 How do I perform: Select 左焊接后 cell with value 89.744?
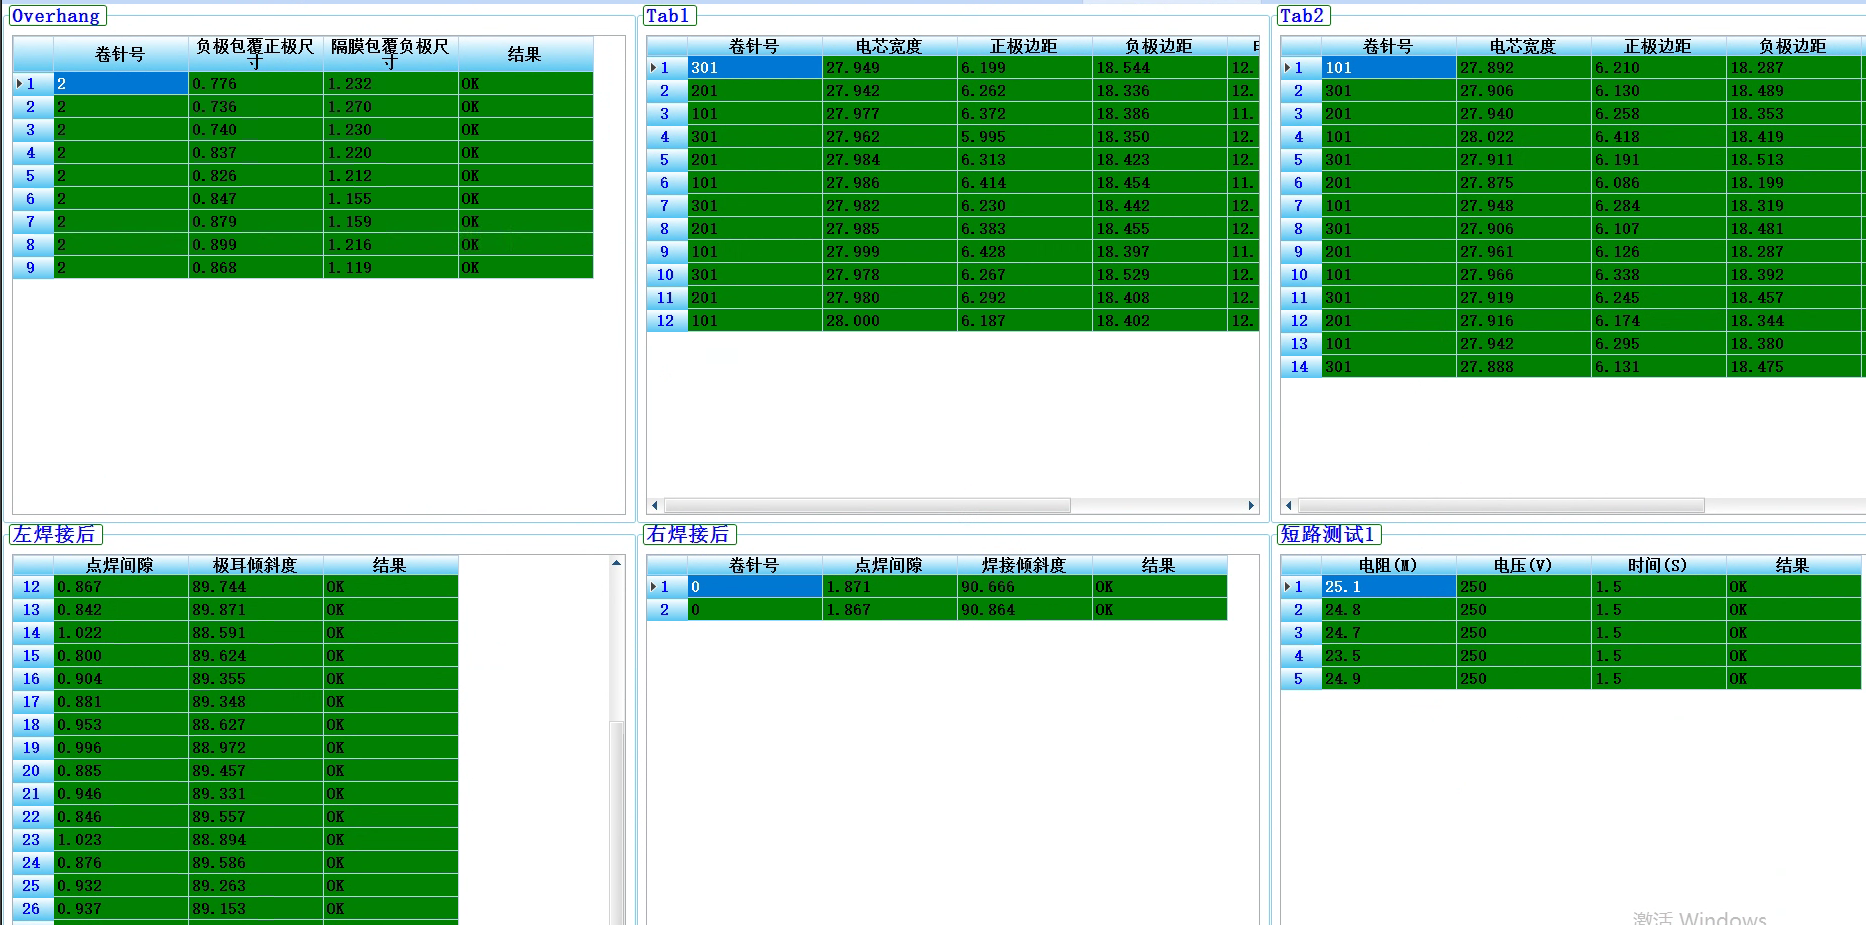(x=256, y=587)
